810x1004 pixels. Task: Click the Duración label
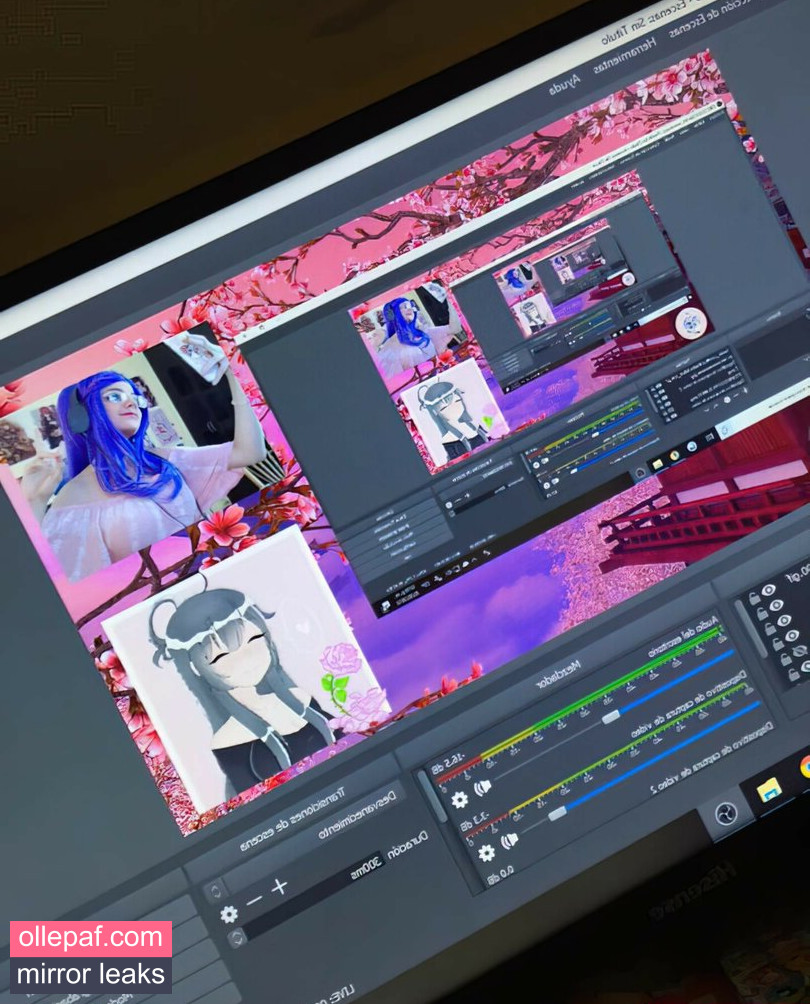[407, 845]
